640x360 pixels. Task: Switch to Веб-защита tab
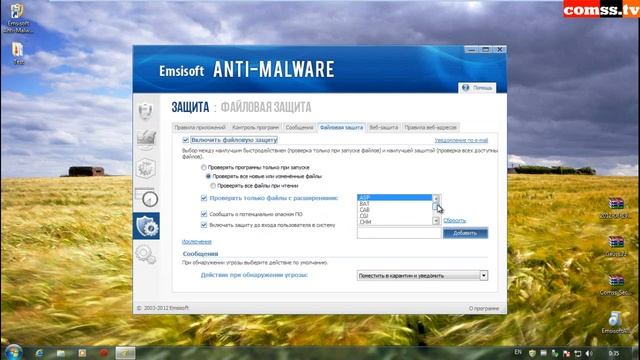pyautogui.click(x=384, y=127)
